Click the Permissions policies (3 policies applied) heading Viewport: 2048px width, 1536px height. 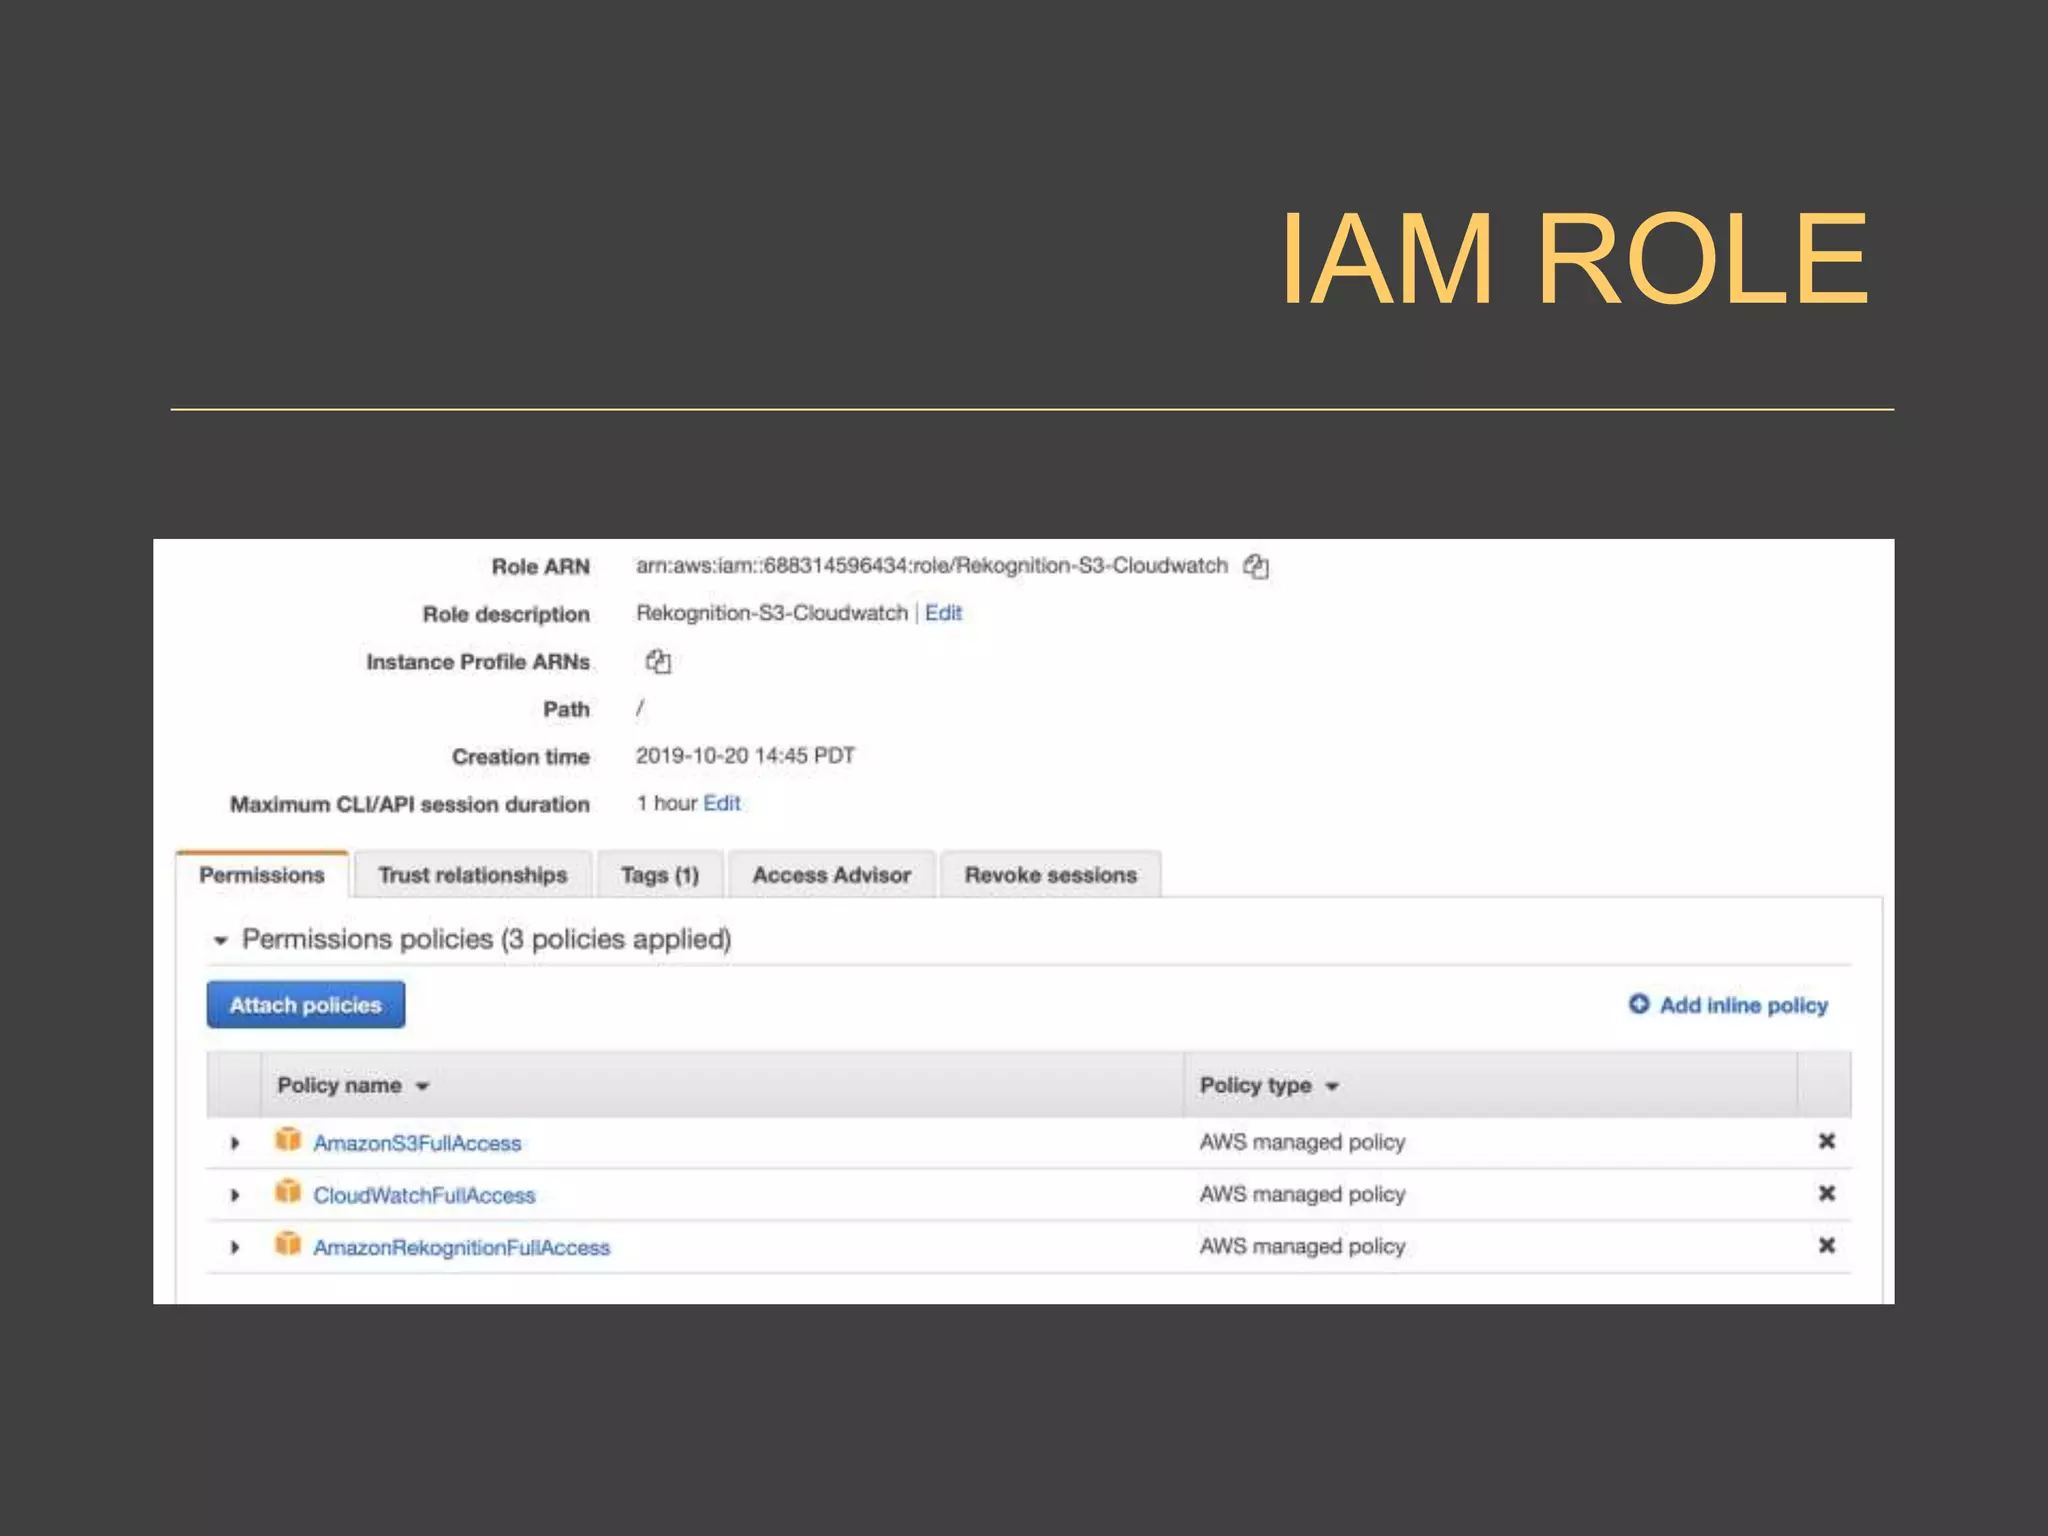(486, 939)
